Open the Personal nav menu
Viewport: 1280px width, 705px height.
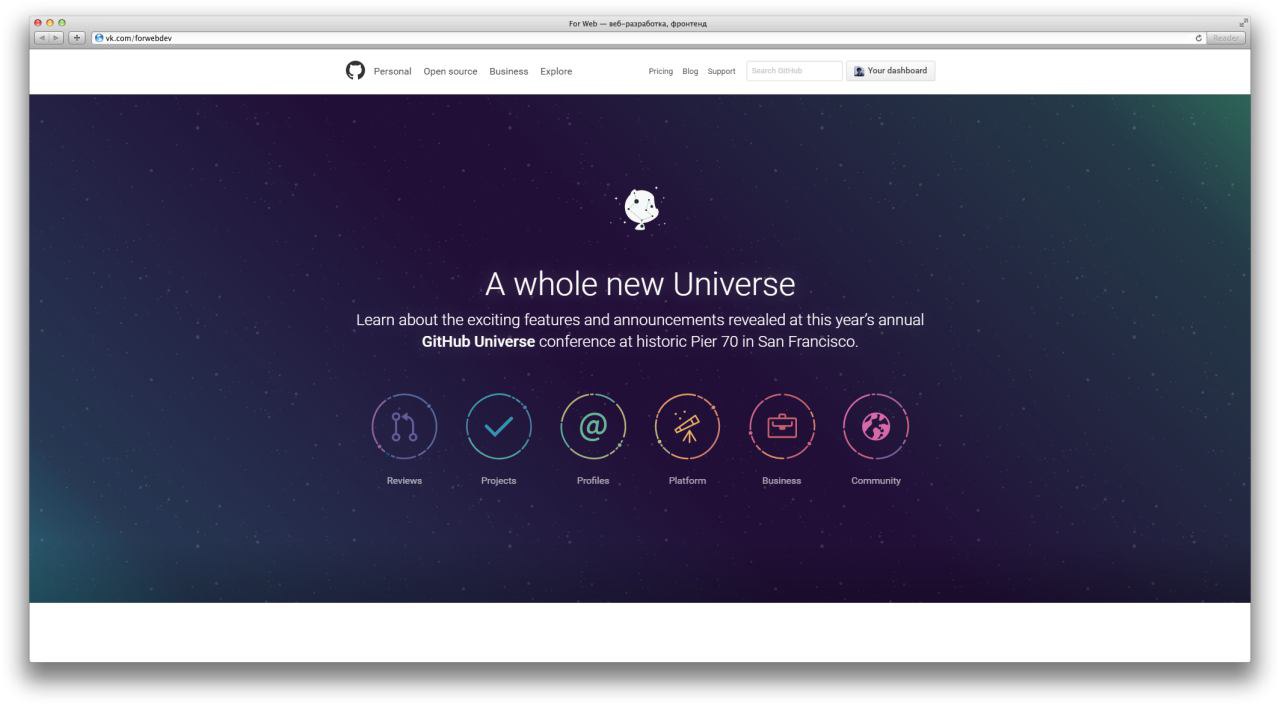coord(392,71)
